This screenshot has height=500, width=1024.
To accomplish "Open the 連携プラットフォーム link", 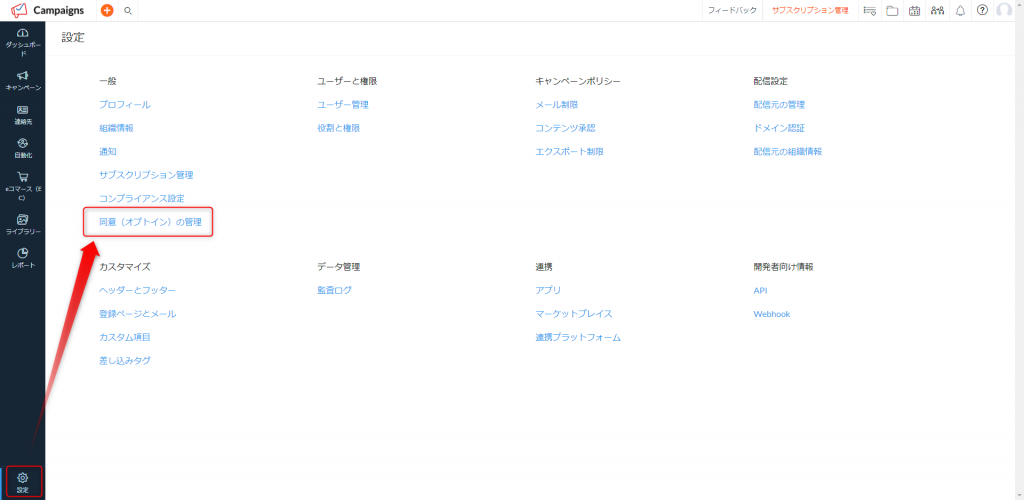I will (x=578, y=337).
